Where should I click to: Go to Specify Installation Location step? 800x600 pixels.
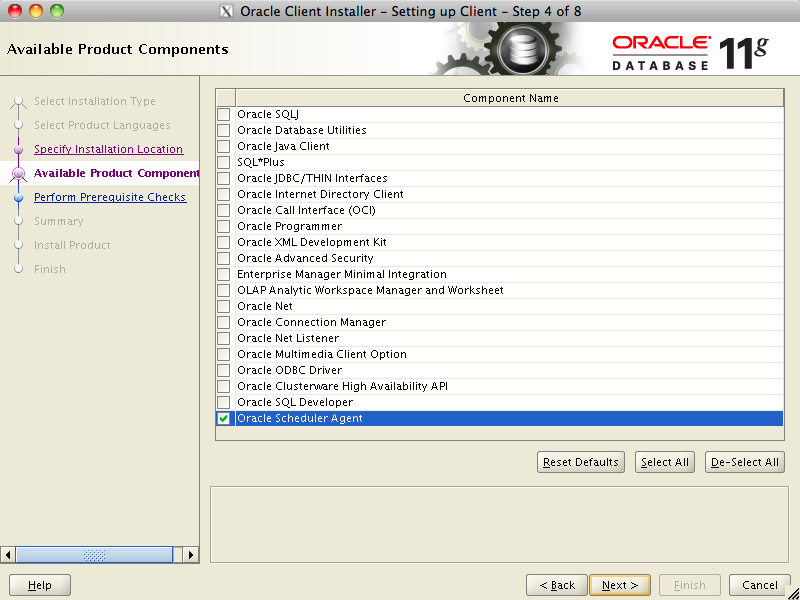tap(108, 149)
